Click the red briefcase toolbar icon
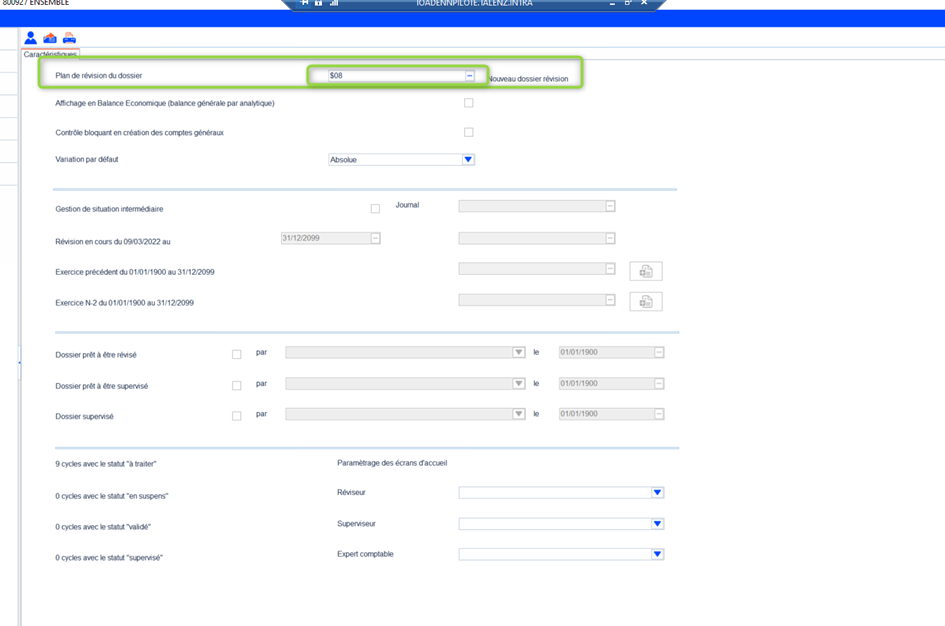This screenshot has width=945, height=626. point(50,38)
